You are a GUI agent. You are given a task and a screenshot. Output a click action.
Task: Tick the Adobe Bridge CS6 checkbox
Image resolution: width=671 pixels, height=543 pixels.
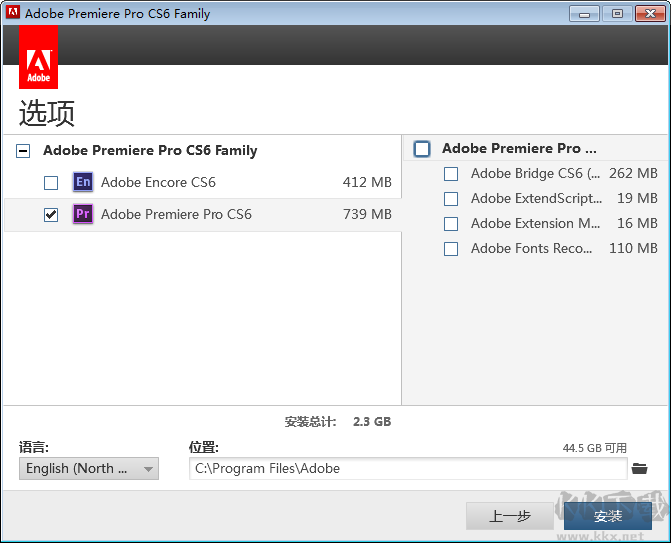(x=451, y=174)
